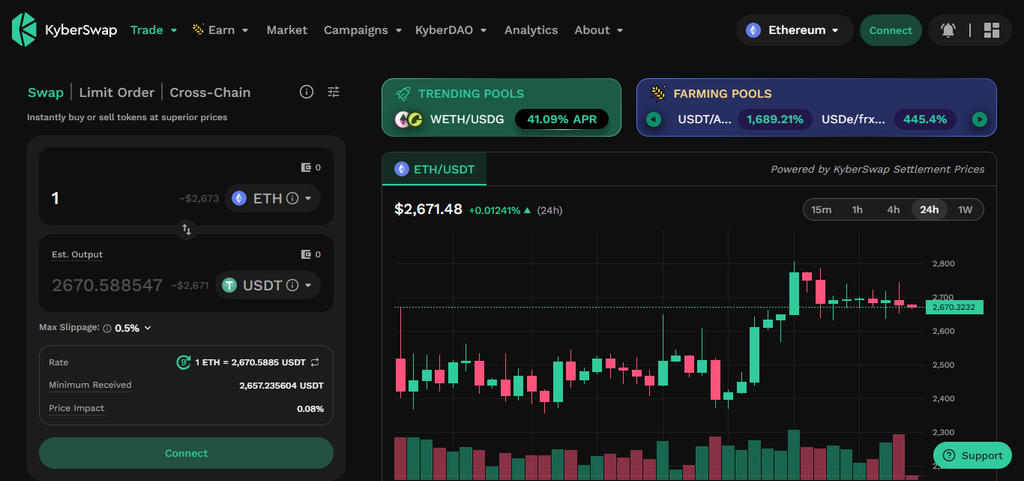
Task: Open the Ethereum network selector
Action: coord(795,30)
